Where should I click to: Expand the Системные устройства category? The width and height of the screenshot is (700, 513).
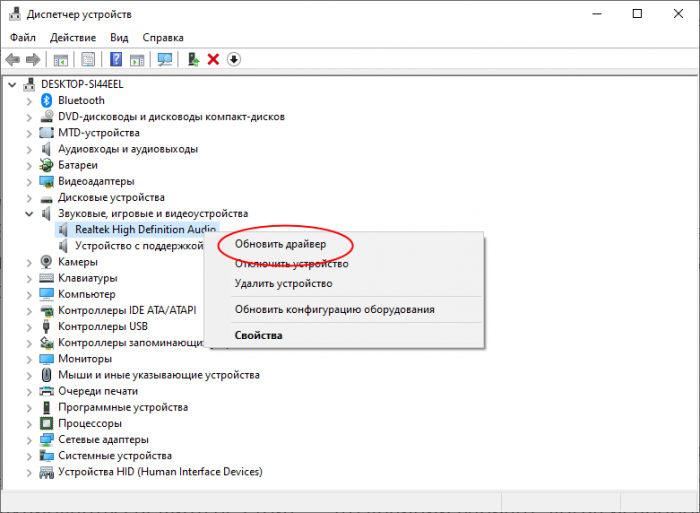(29, 456)
